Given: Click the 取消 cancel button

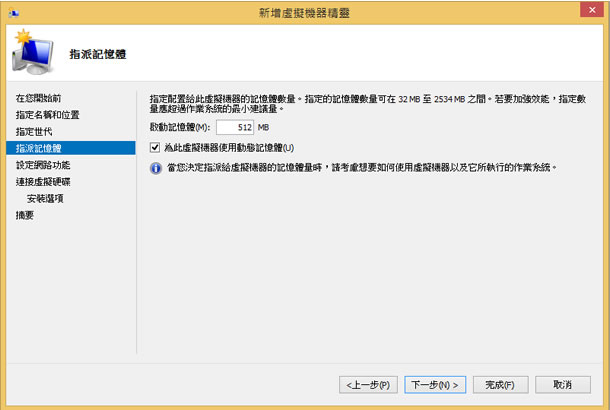Looking at the screenshot, I should pyautogui.click(x=563, y=385).
